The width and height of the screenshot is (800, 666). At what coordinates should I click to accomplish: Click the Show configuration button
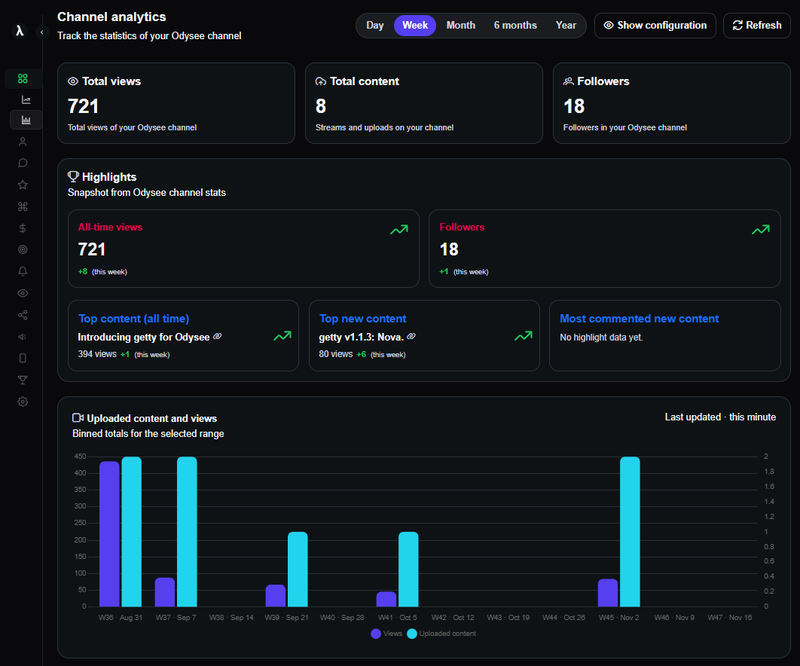[x=655, y=25]
